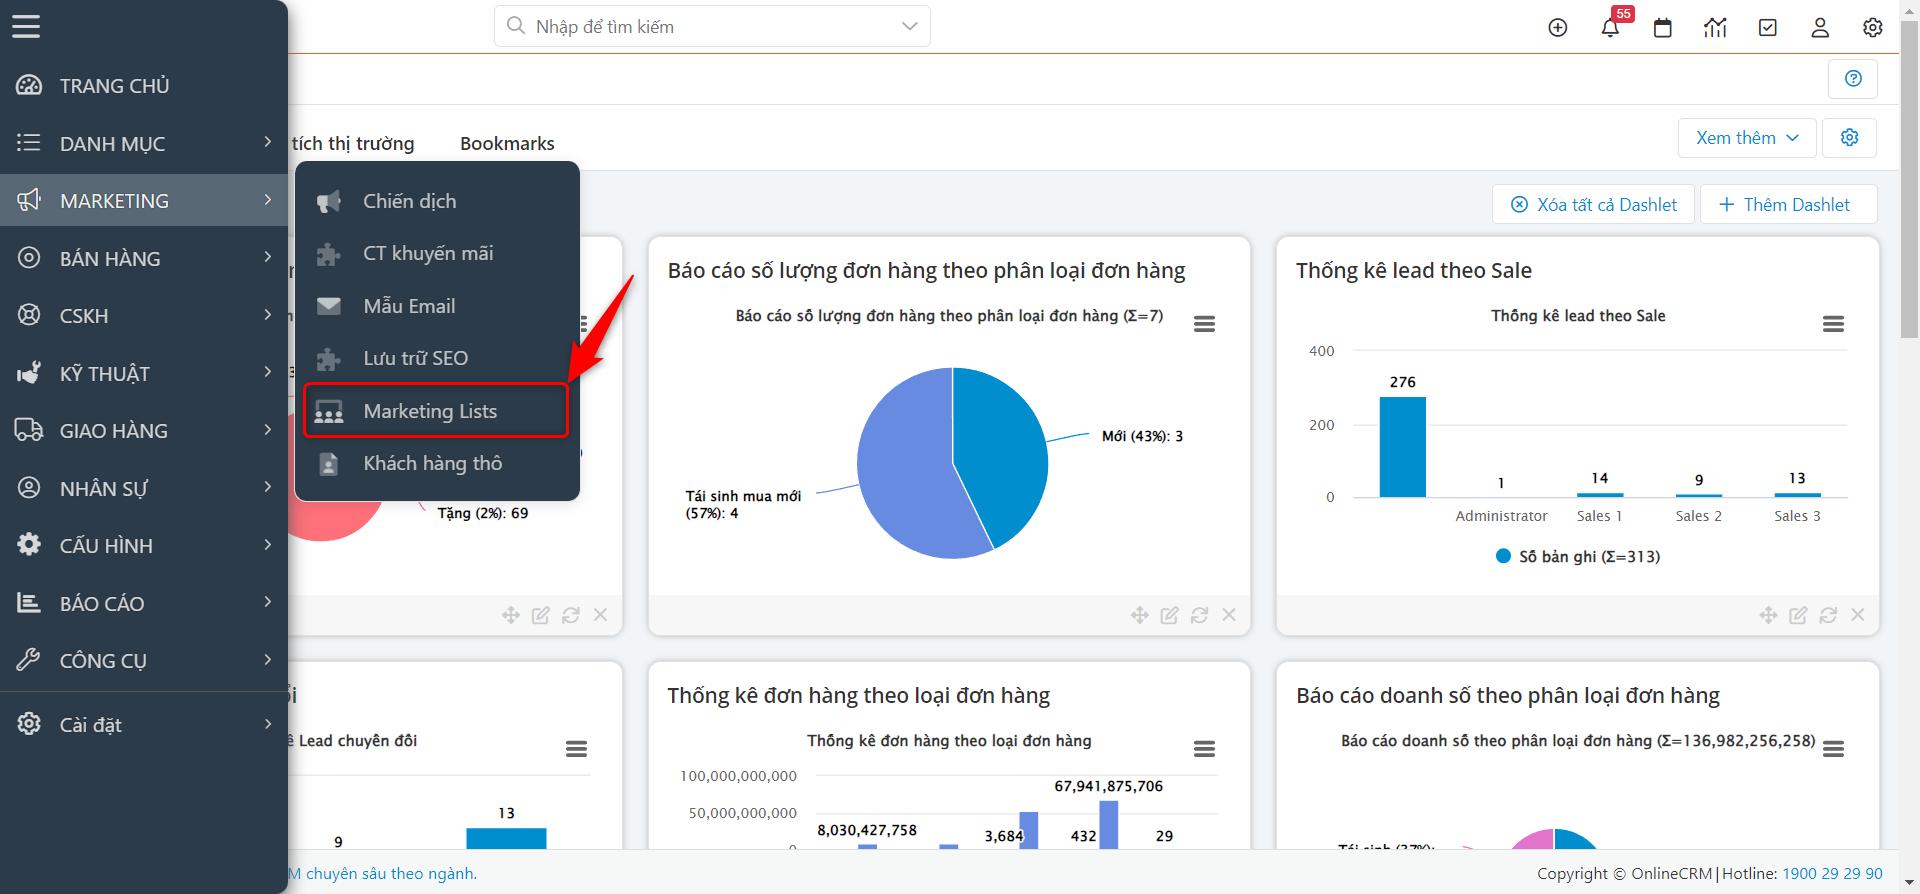Toggle the hamburger sidebar menu
Image resolution: width=1920 pixels, height=894 pixels.
[x=26, y=27]
